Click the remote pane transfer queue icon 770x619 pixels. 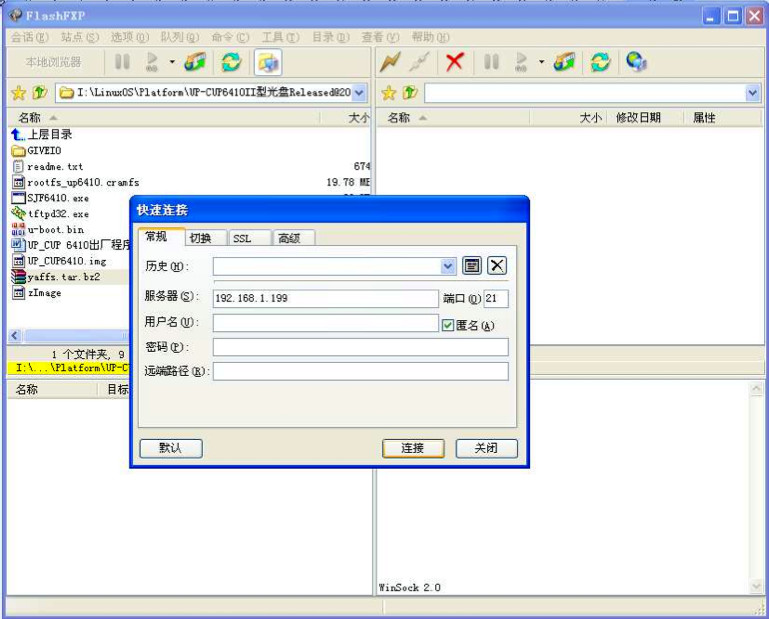564,62
